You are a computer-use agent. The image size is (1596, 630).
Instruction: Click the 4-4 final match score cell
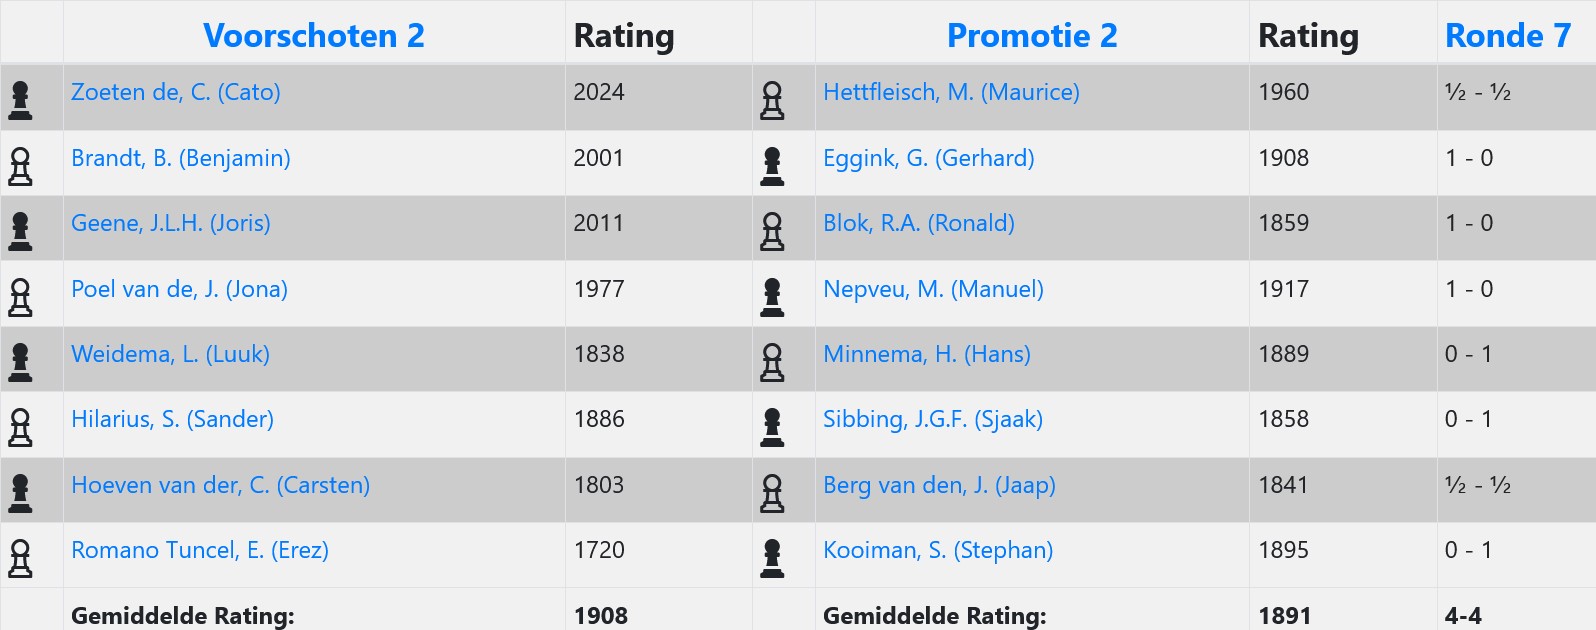coord(1463,615)
